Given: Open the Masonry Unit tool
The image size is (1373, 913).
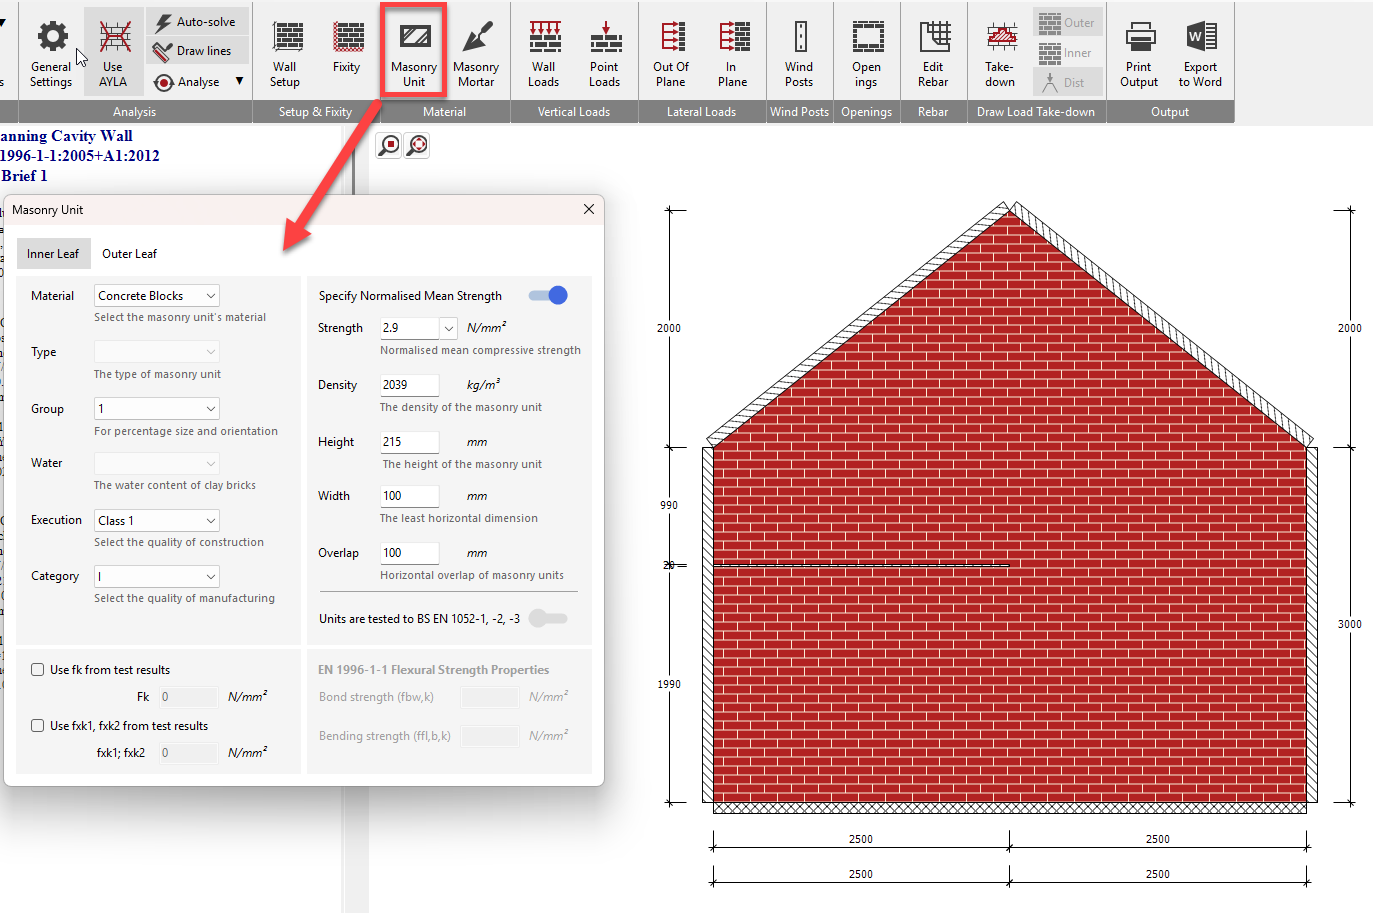Looking at the screenshot, I should tap(414, 50).
